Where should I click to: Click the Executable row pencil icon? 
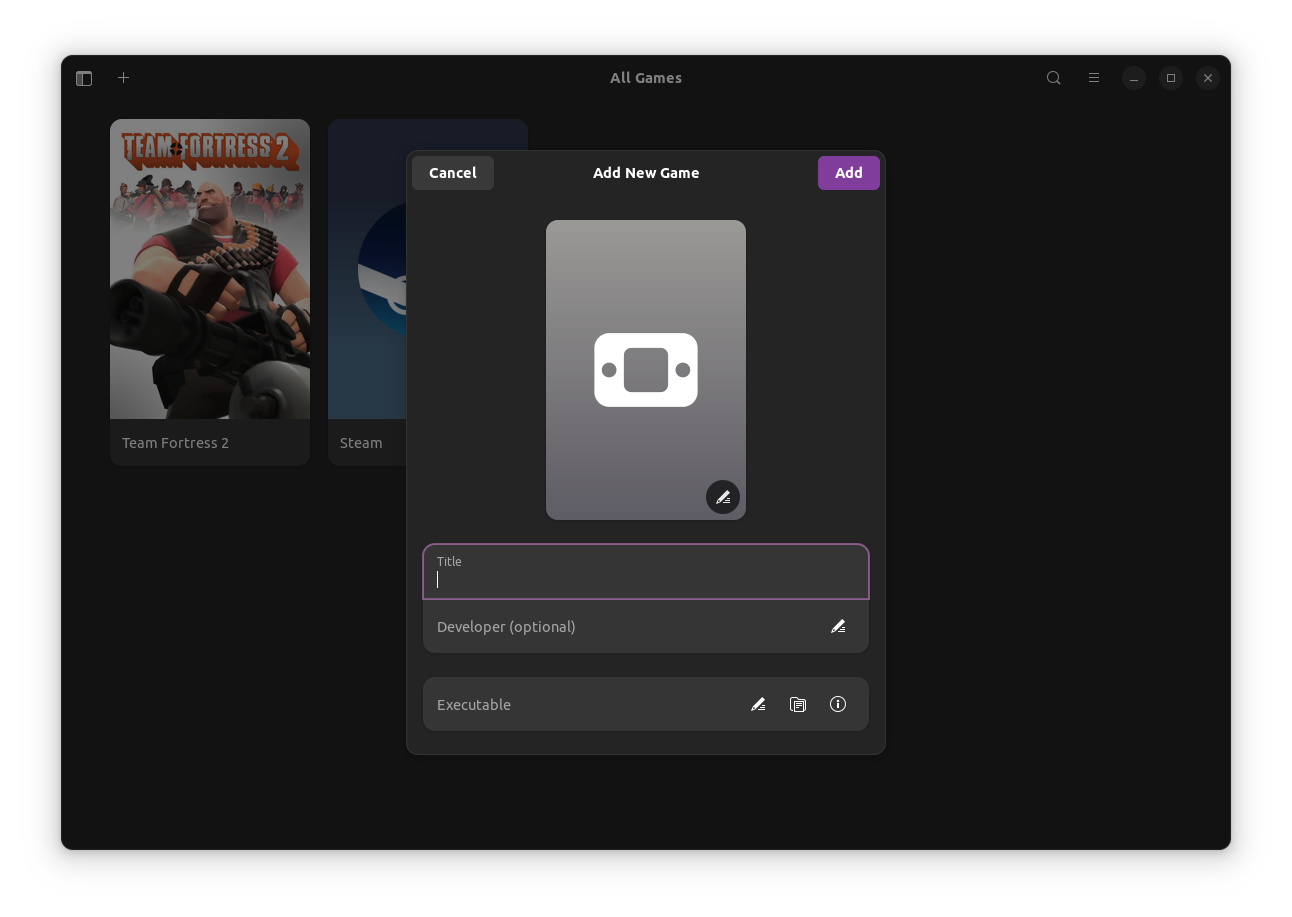tap(758, 705)
